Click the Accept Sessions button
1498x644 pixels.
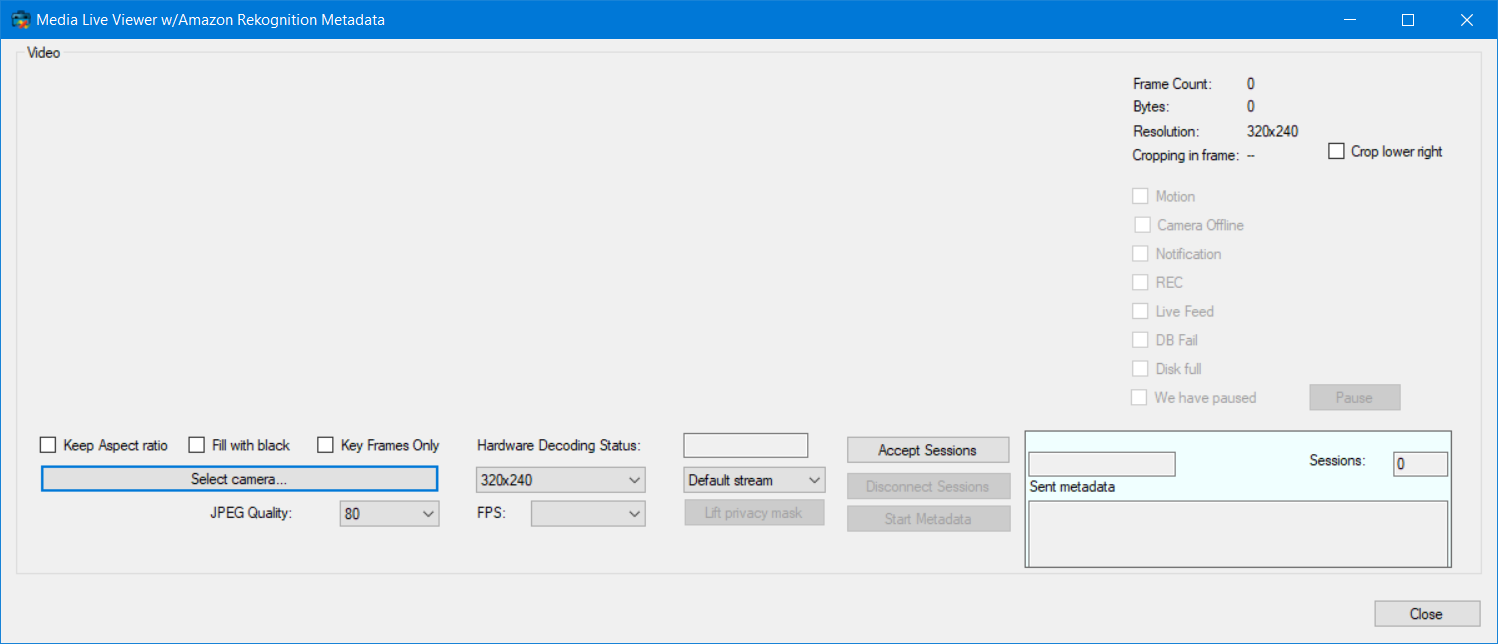(x=927, y=450)
